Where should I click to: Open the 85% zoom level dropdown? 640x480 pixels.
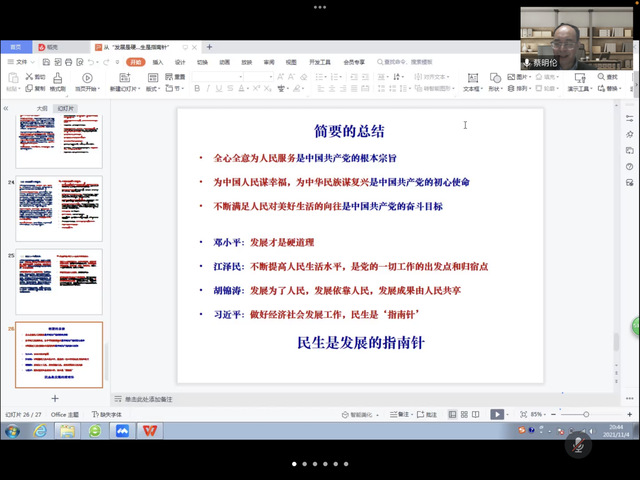(538, 414)
